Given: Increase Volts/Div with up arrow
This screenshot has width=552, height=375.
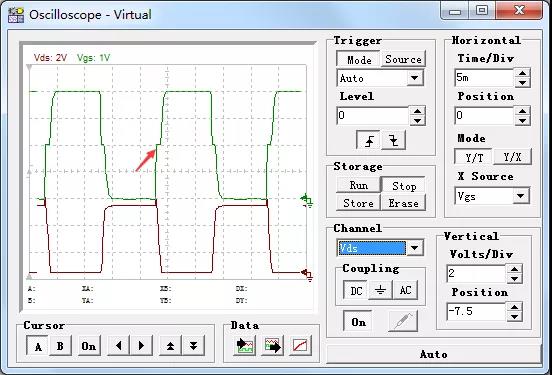Looking at the screenshot, I should pos(514,269).
